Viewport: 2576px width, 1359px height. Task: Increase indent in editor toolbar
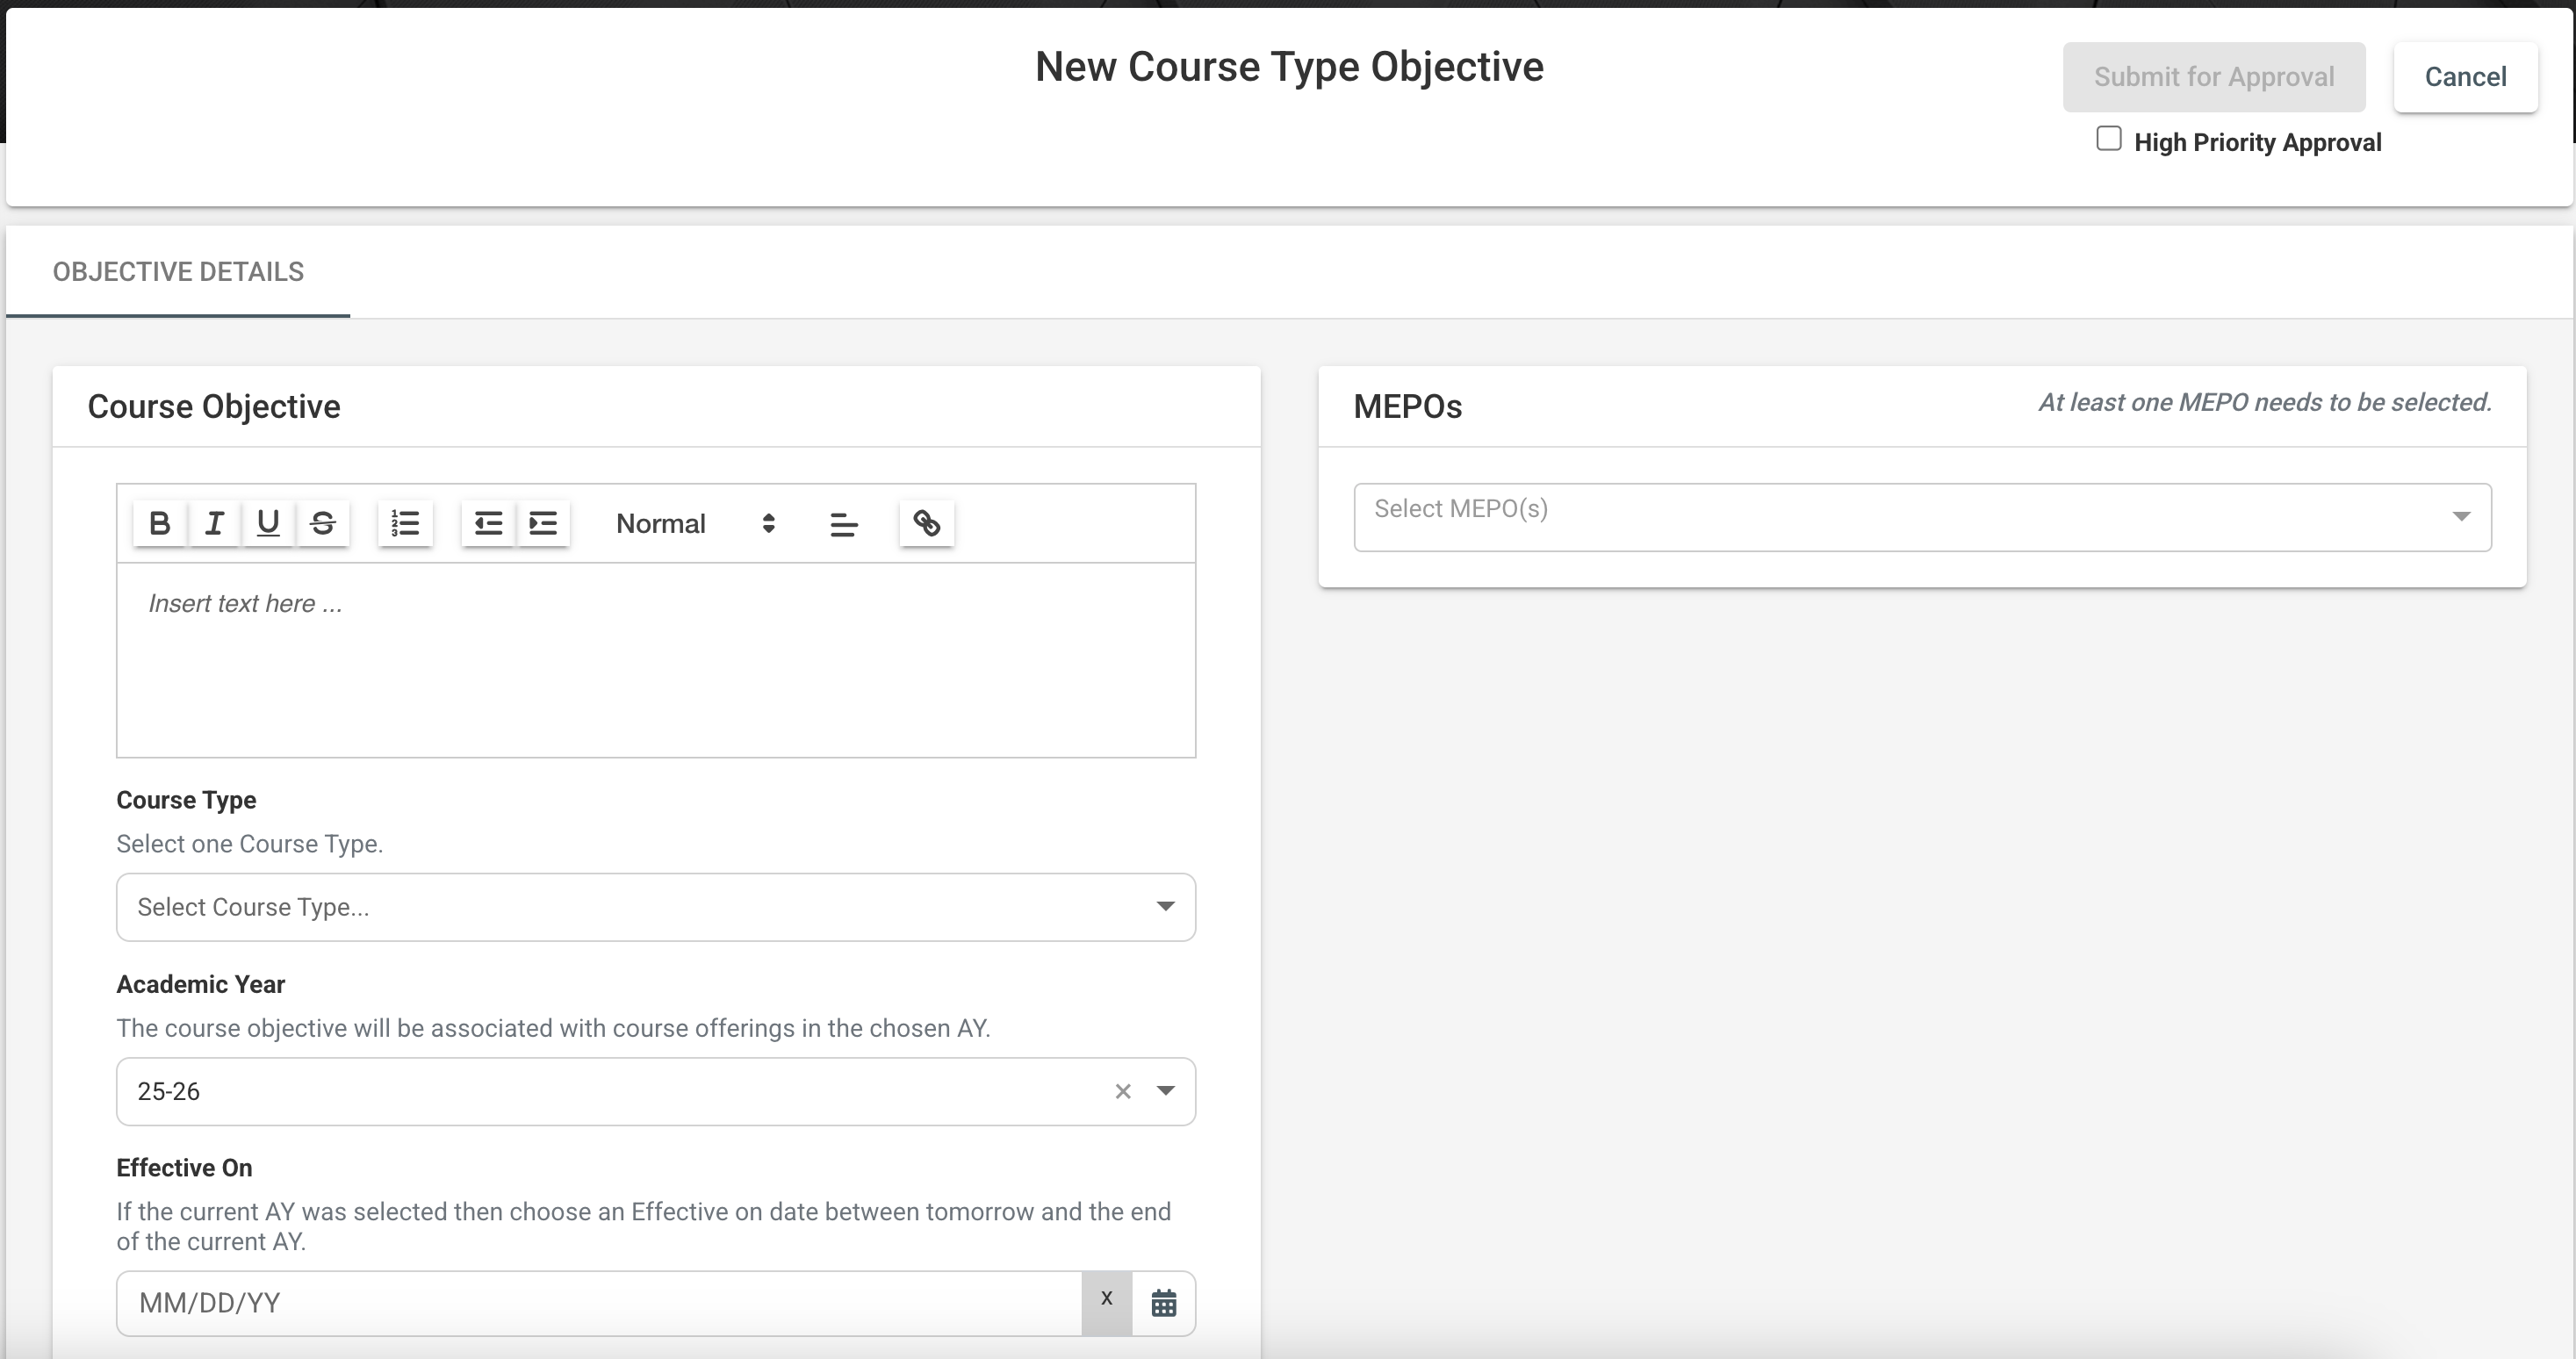543,523
